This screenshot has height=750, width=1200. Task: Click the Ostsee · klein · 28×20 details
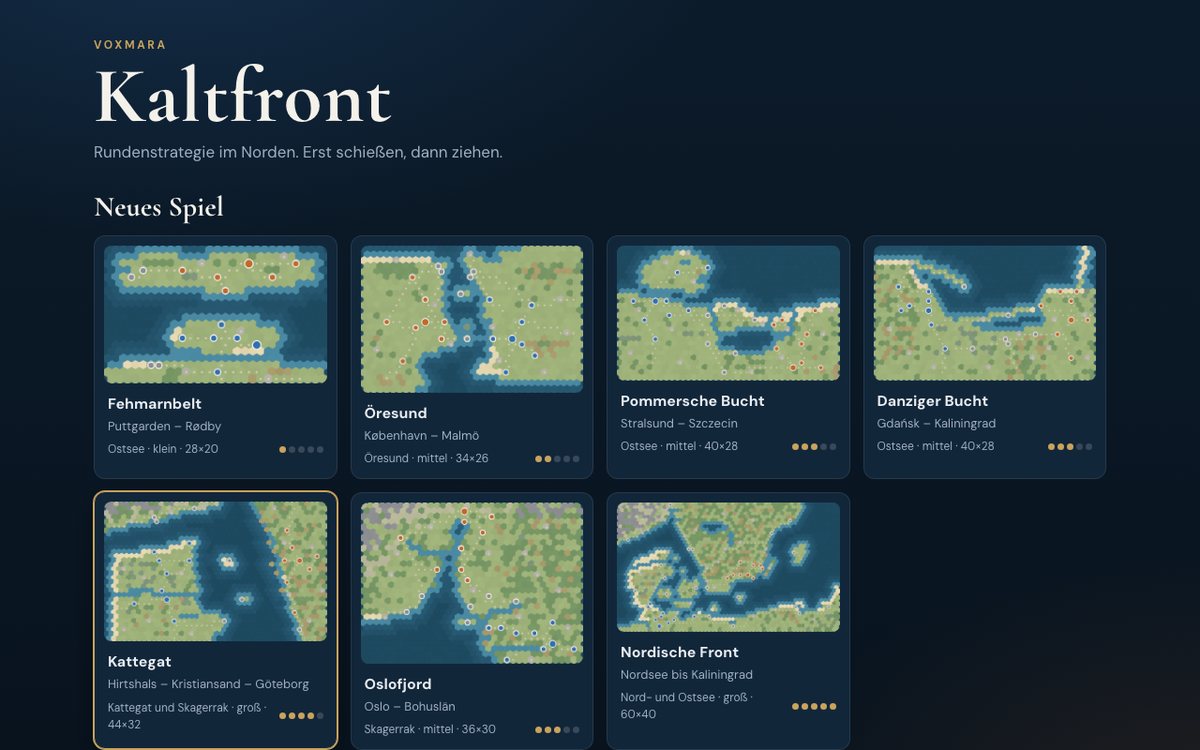(x=163, y=449)
